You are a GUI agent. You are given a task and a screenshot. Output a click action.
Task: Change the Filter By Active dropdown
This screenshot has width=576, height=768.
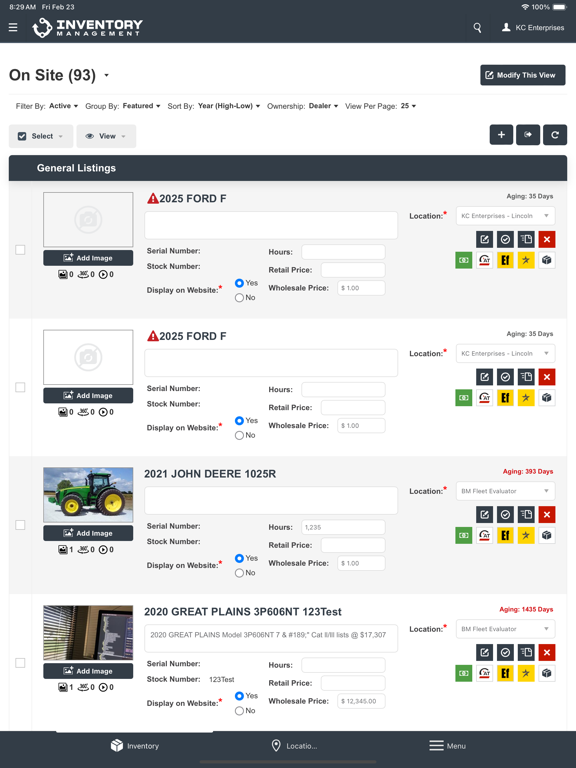(x=63, y=106)
